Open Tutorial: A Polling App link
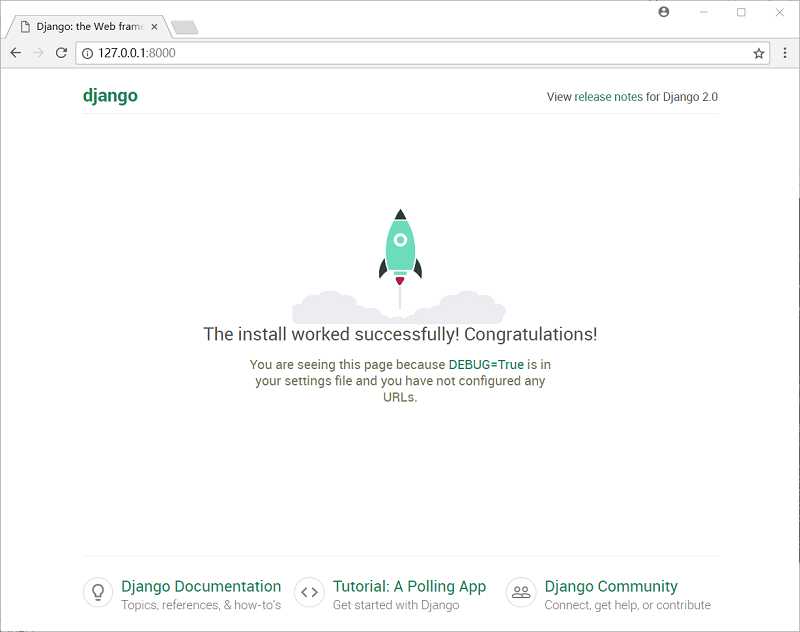The width and height of the screenshot is (800, 632). coord(409,586)
